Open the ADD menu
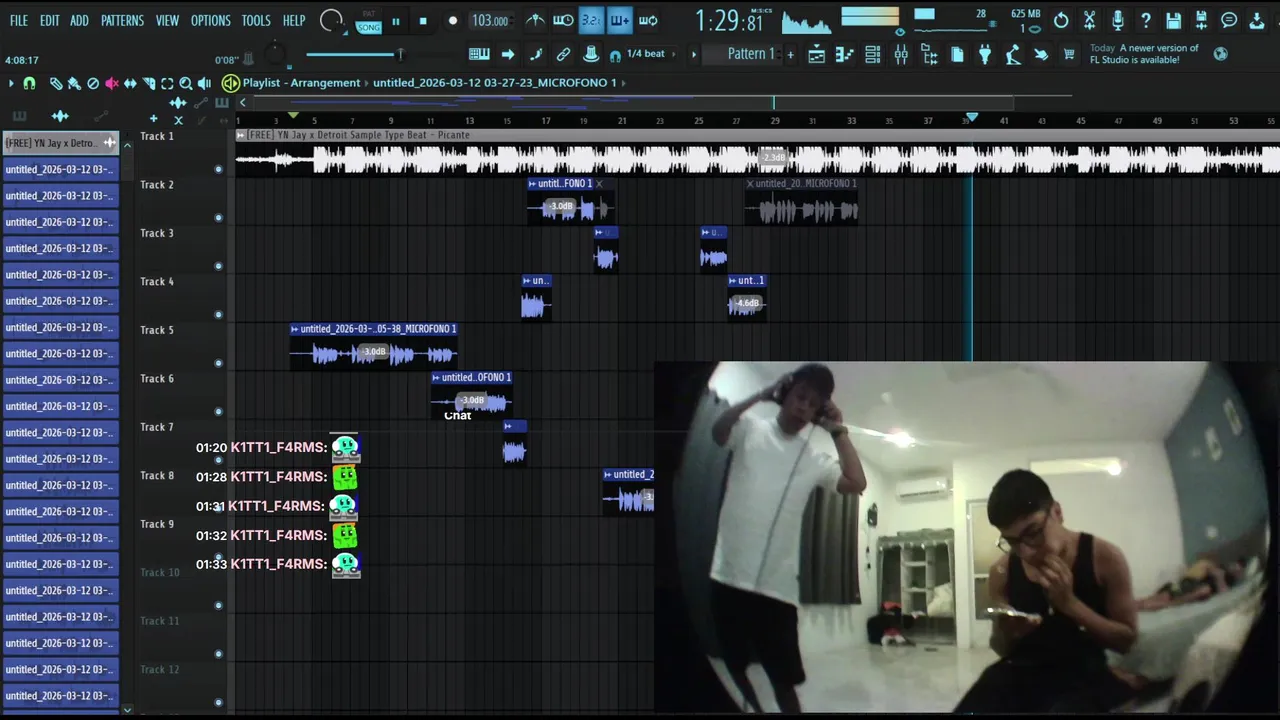1280x720 pixels. (x=79, y=20)
